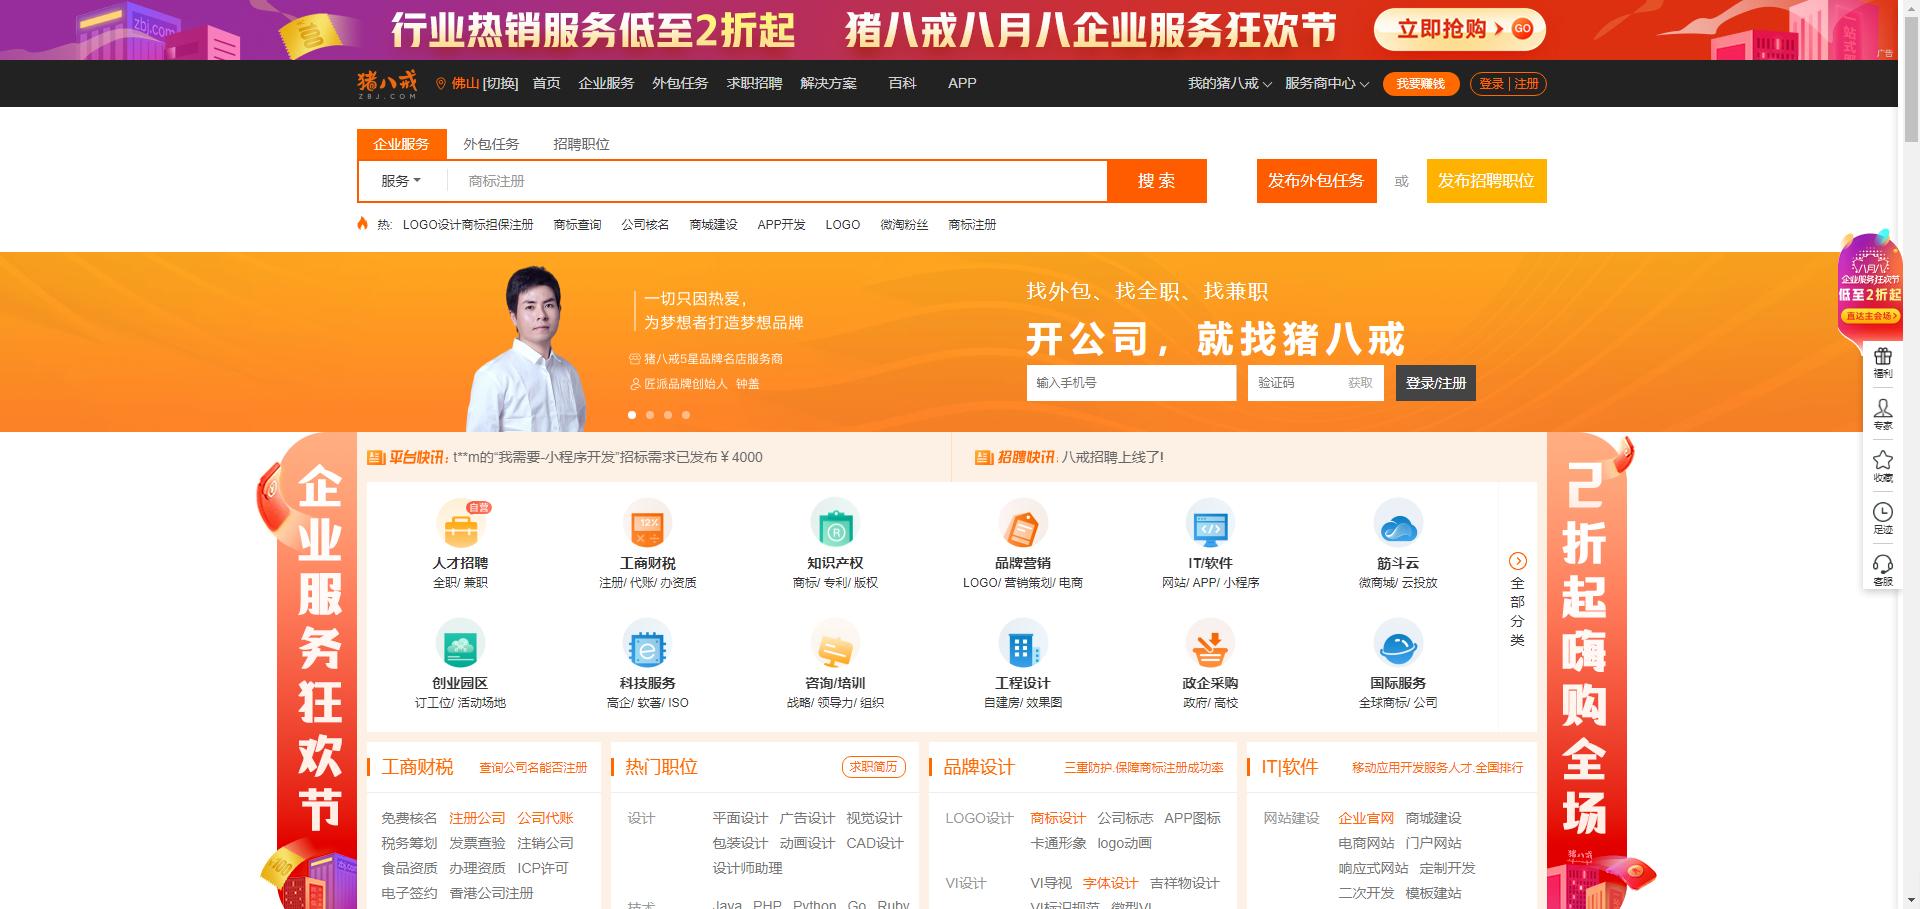The image size is (1920, 909).
Task: Open the 筋斗云 cloud icon
Action: coord(1398,523)
